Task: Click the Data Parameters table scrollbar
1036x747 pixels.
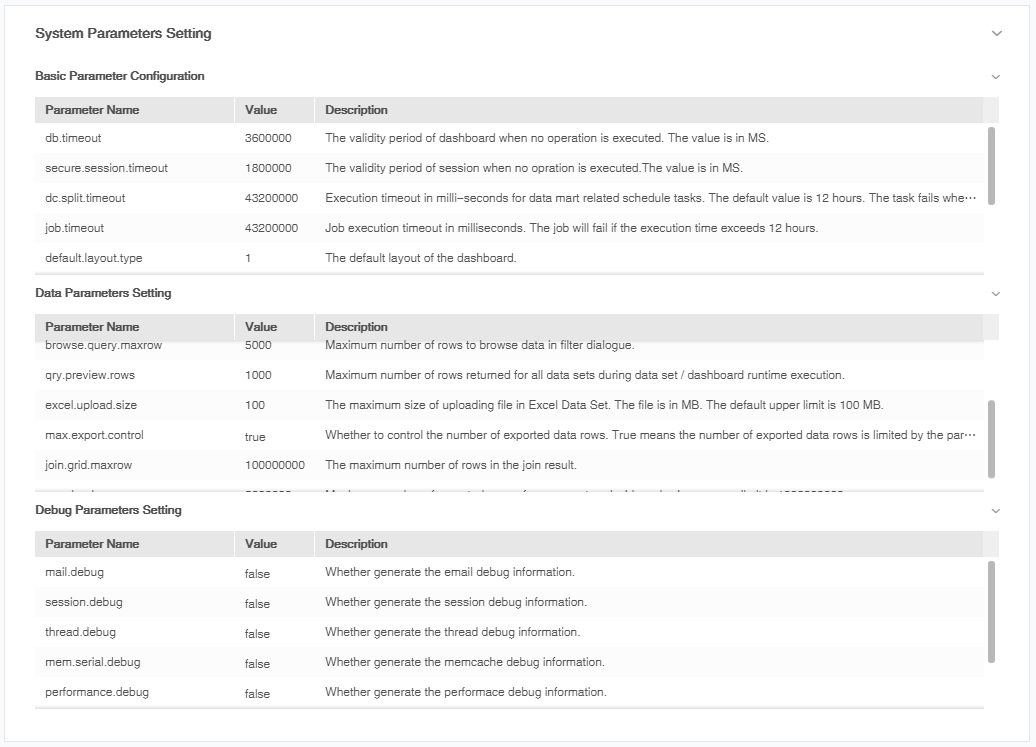Action: [x=991, y=439]
